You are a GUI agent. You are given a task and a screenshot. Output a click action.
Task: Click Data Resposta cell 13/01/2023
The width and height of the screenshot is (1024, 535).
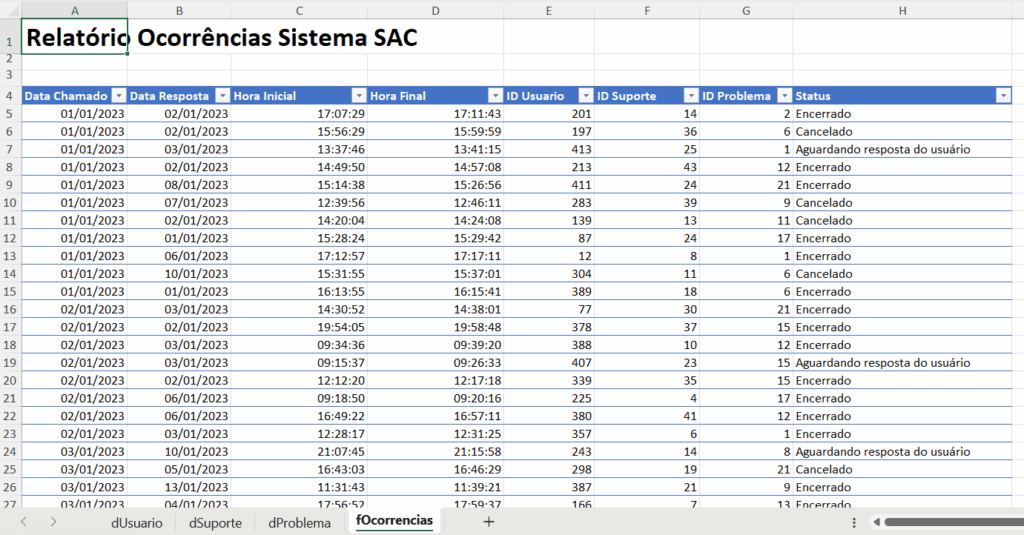point(196,487)
